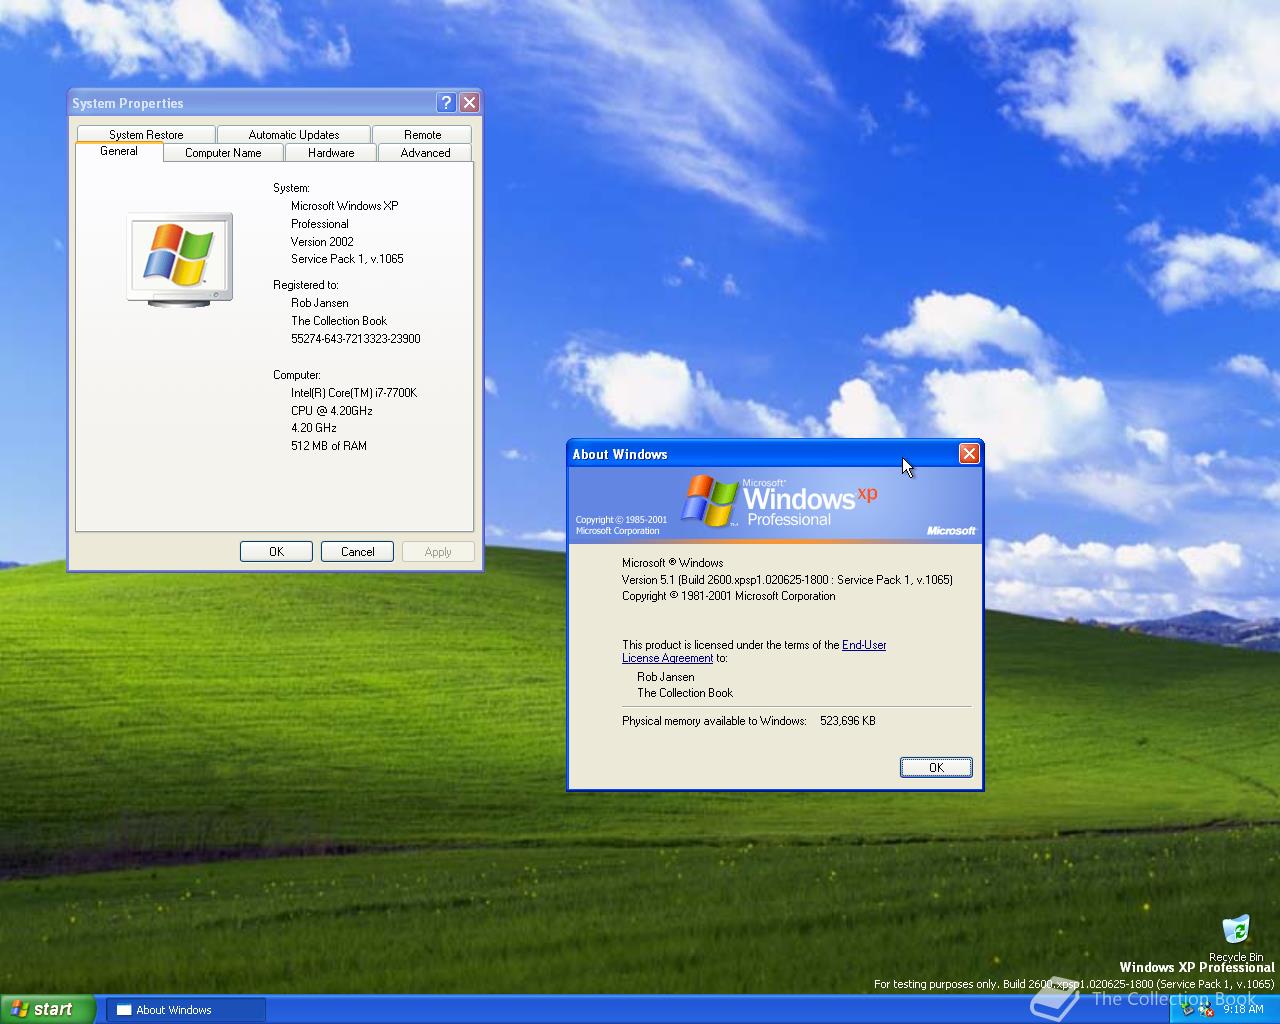The image size is (1280, 1024).
Task: Click 'Version 2002' text
Action: (x=322, y=242)
